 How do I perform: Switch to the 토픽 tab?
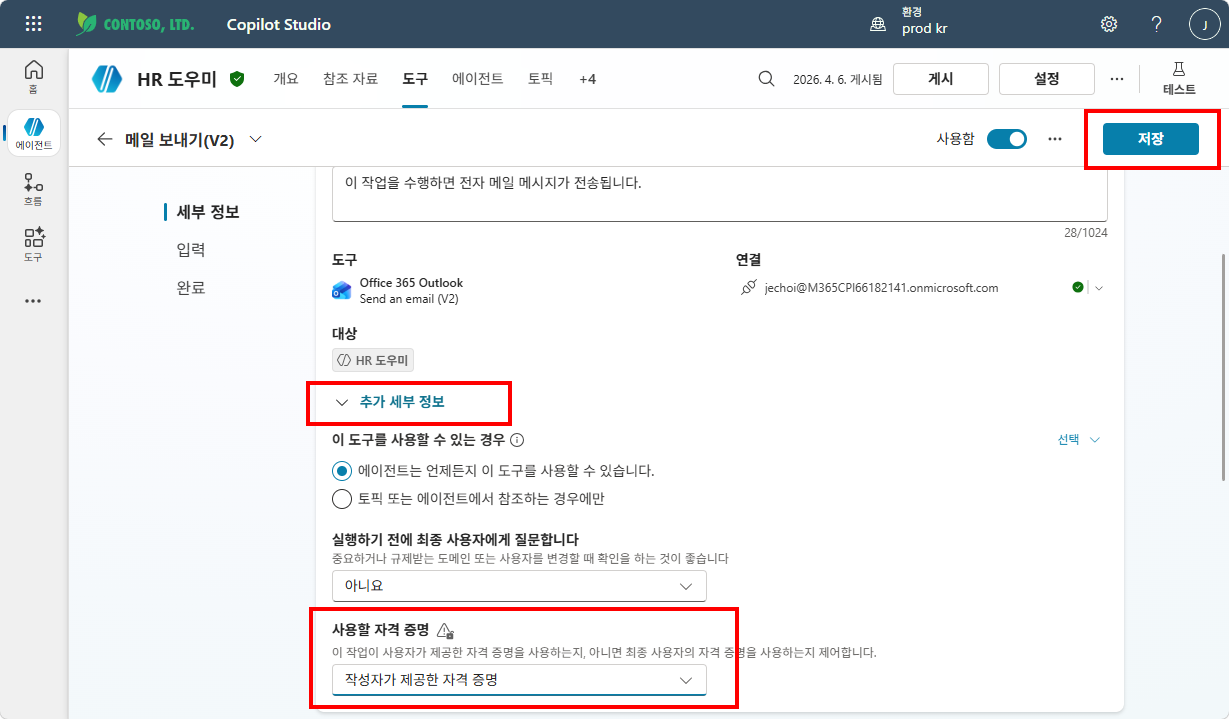click(540, 78)
